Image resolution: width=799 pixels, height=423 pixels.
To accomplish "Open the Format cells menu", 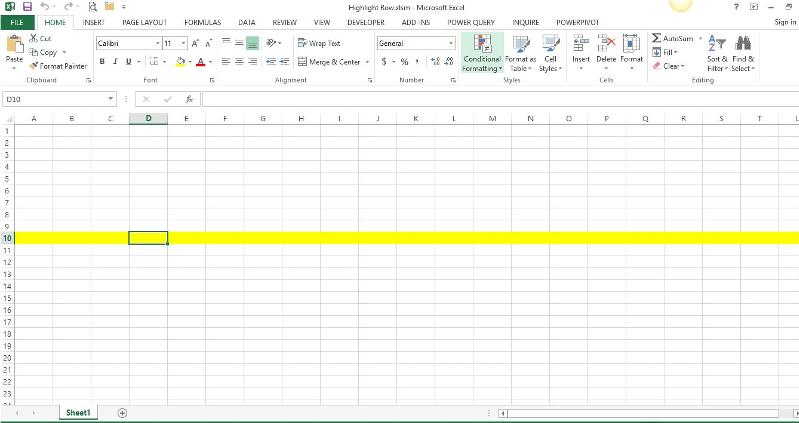I will click(631, 53).
